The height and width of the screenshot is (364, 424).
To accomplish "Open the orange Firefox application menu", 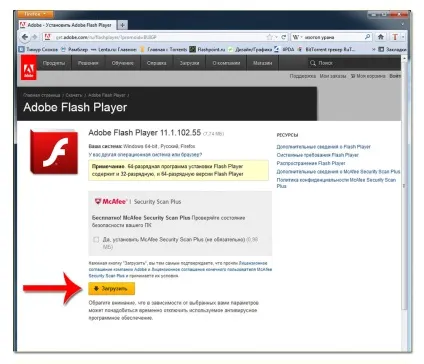I will coord(35,14).
